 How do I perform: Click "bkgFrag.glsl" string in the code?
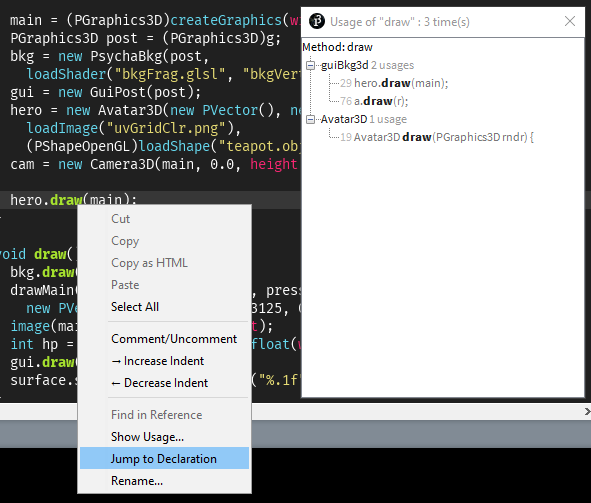tap(170, 74)
